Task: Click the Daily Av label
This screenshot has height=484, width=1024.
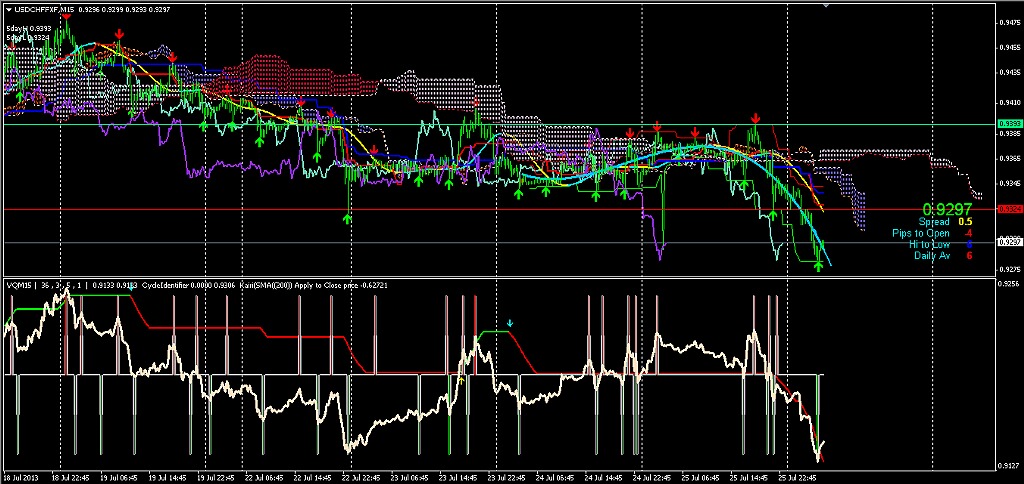Action: click(x=932, y=255)
